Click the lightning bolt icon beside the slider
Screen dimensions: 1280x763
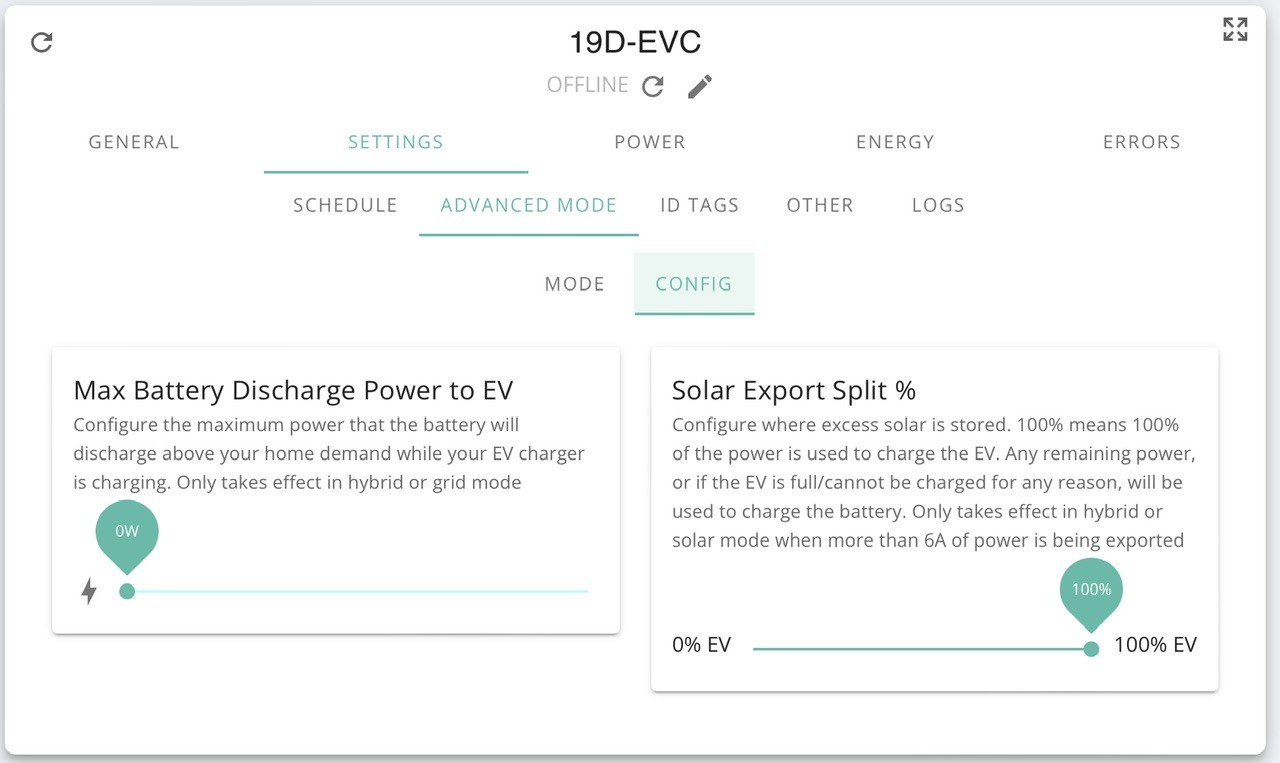(x=89, y=591)
